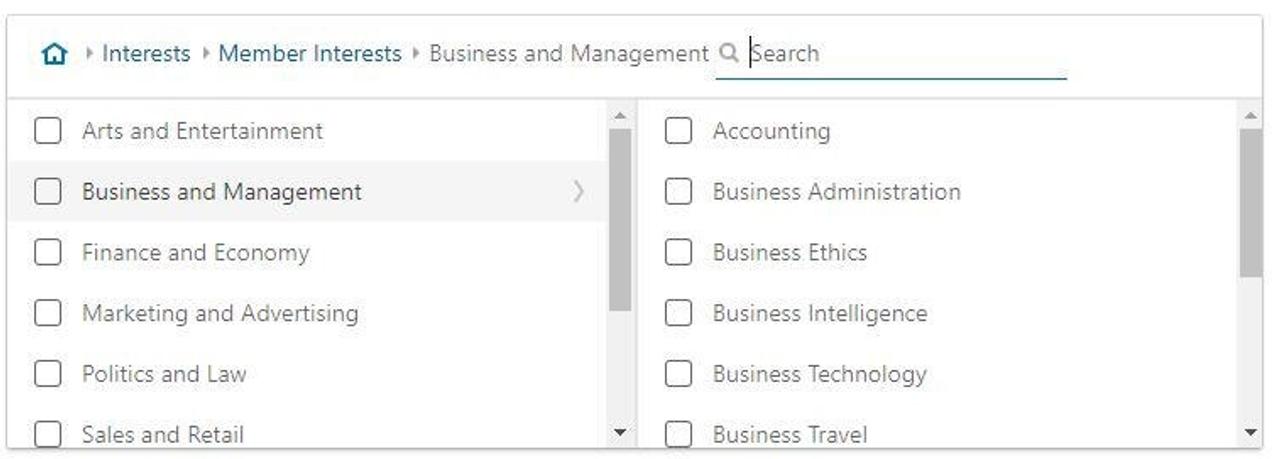1280x459 pixels.
Task: Open the Interests breadcrumb link
Action: click(146, 54)
